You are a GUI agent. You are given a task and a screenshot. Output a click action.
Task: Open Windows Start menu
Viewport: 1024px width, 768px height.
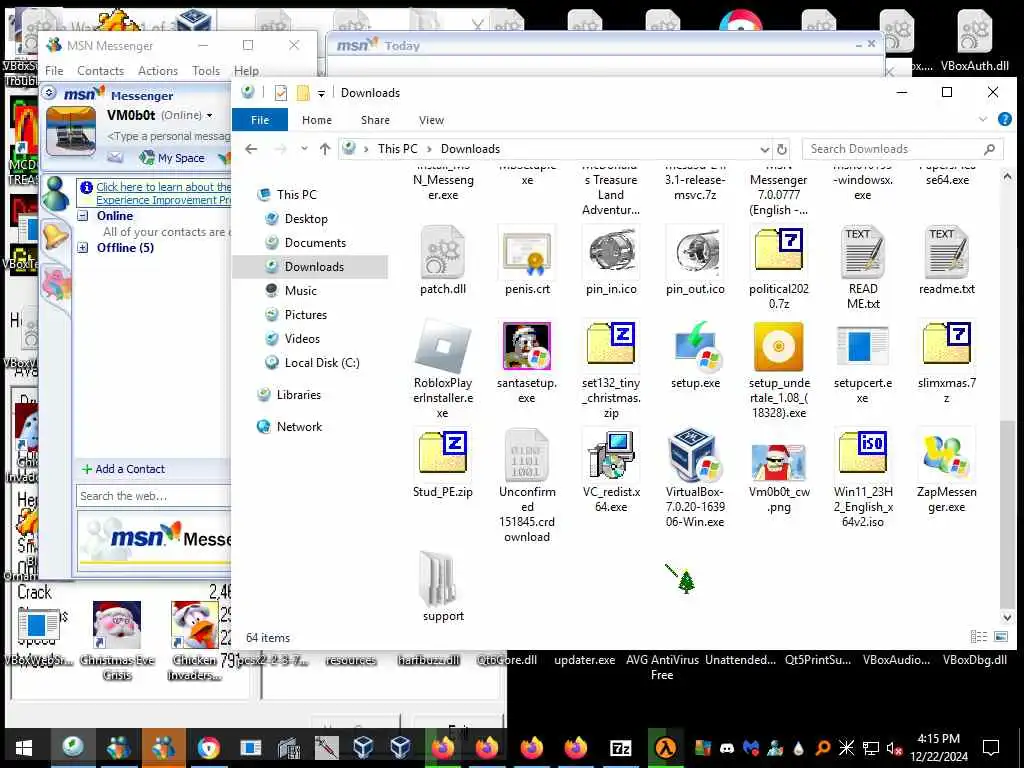point(24,748)
